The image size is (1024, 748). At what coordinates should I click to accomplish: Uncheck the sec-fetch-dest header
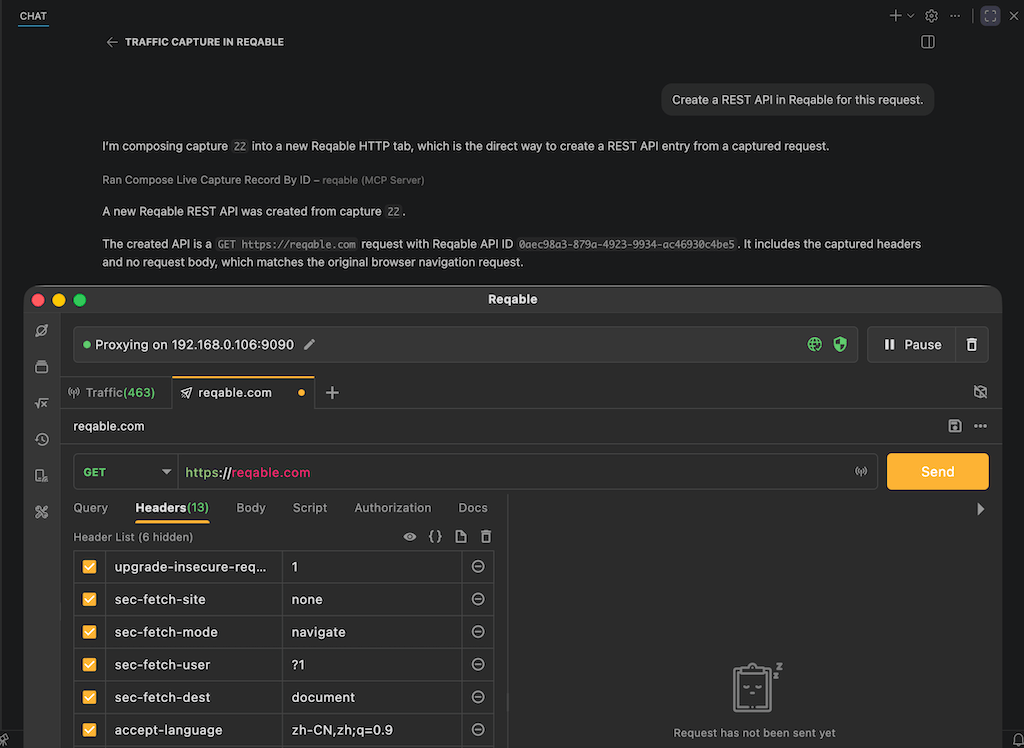coord(89,697)
